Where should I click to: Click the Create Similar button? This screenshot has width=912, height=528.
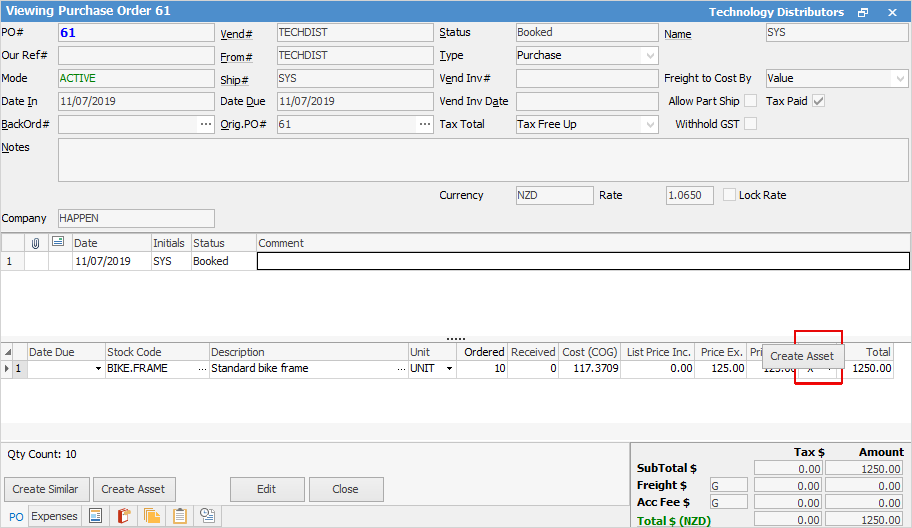click(x=45, y=490)
